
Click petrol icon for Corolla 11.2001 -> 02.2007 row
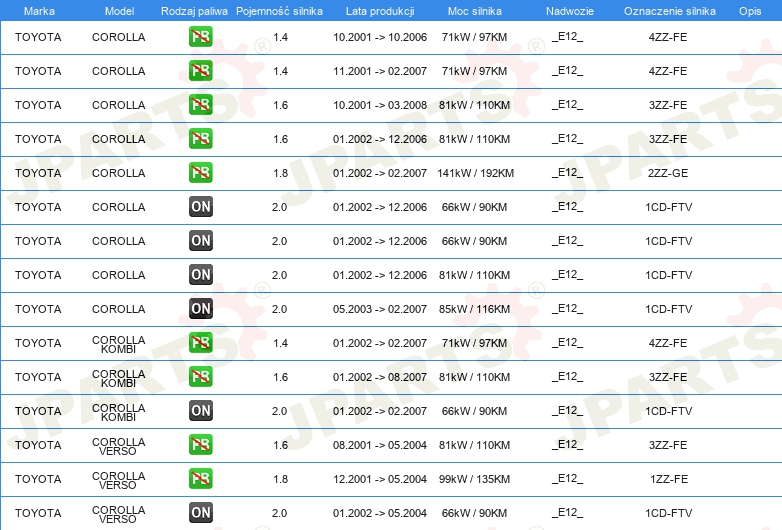[200, 71]
